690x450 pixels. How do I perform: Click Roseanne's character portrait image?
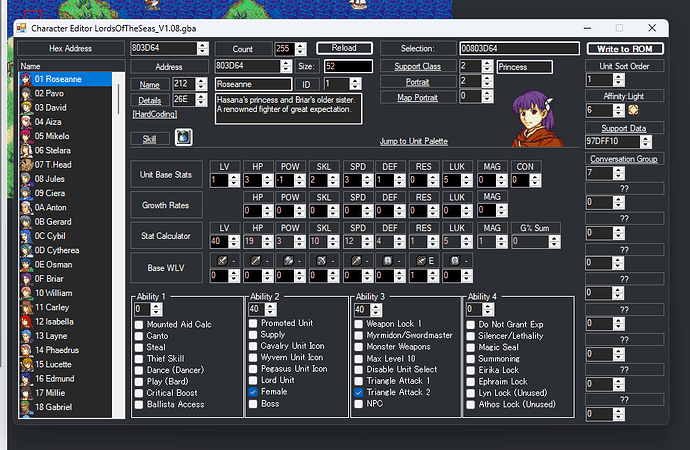534,115
